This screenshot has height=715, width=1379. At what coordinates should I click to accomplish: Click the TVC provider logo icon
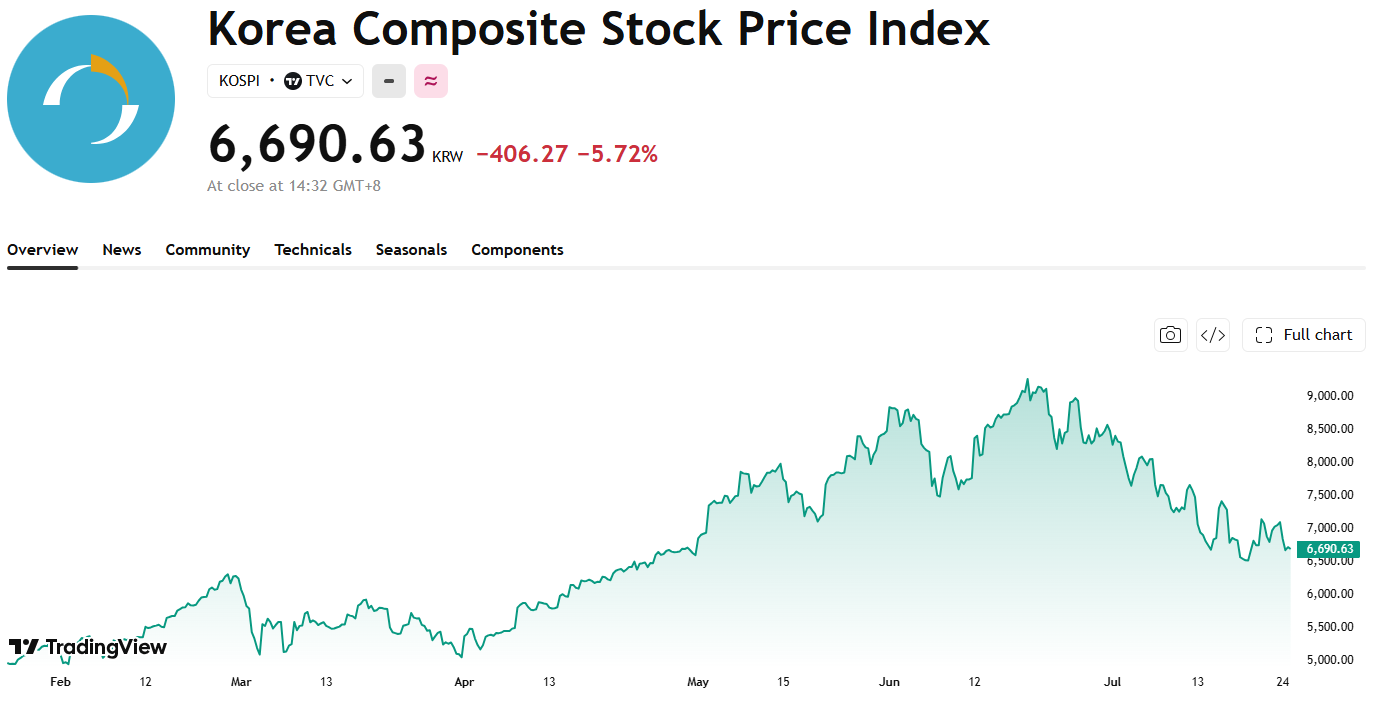tap(292, 81)
